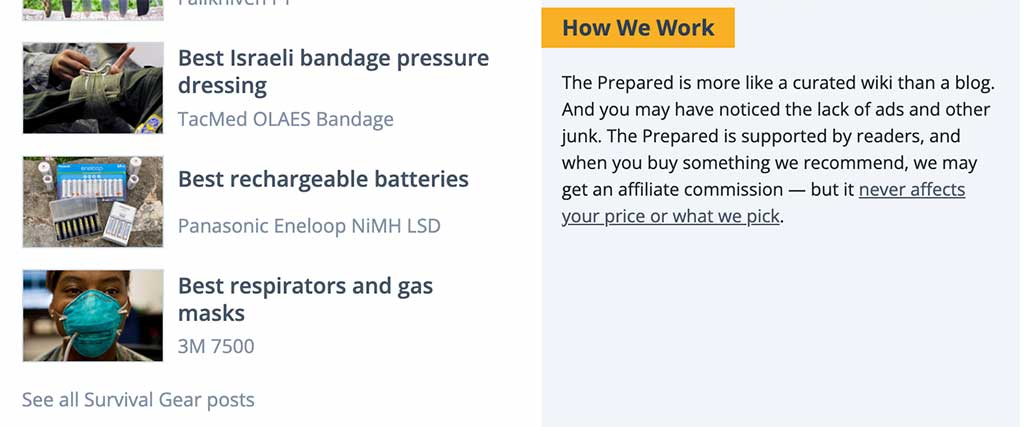Click the "TacMed OLAES Bandage" pick
This screenshot has height=427, width=1024.
(285, 120)
